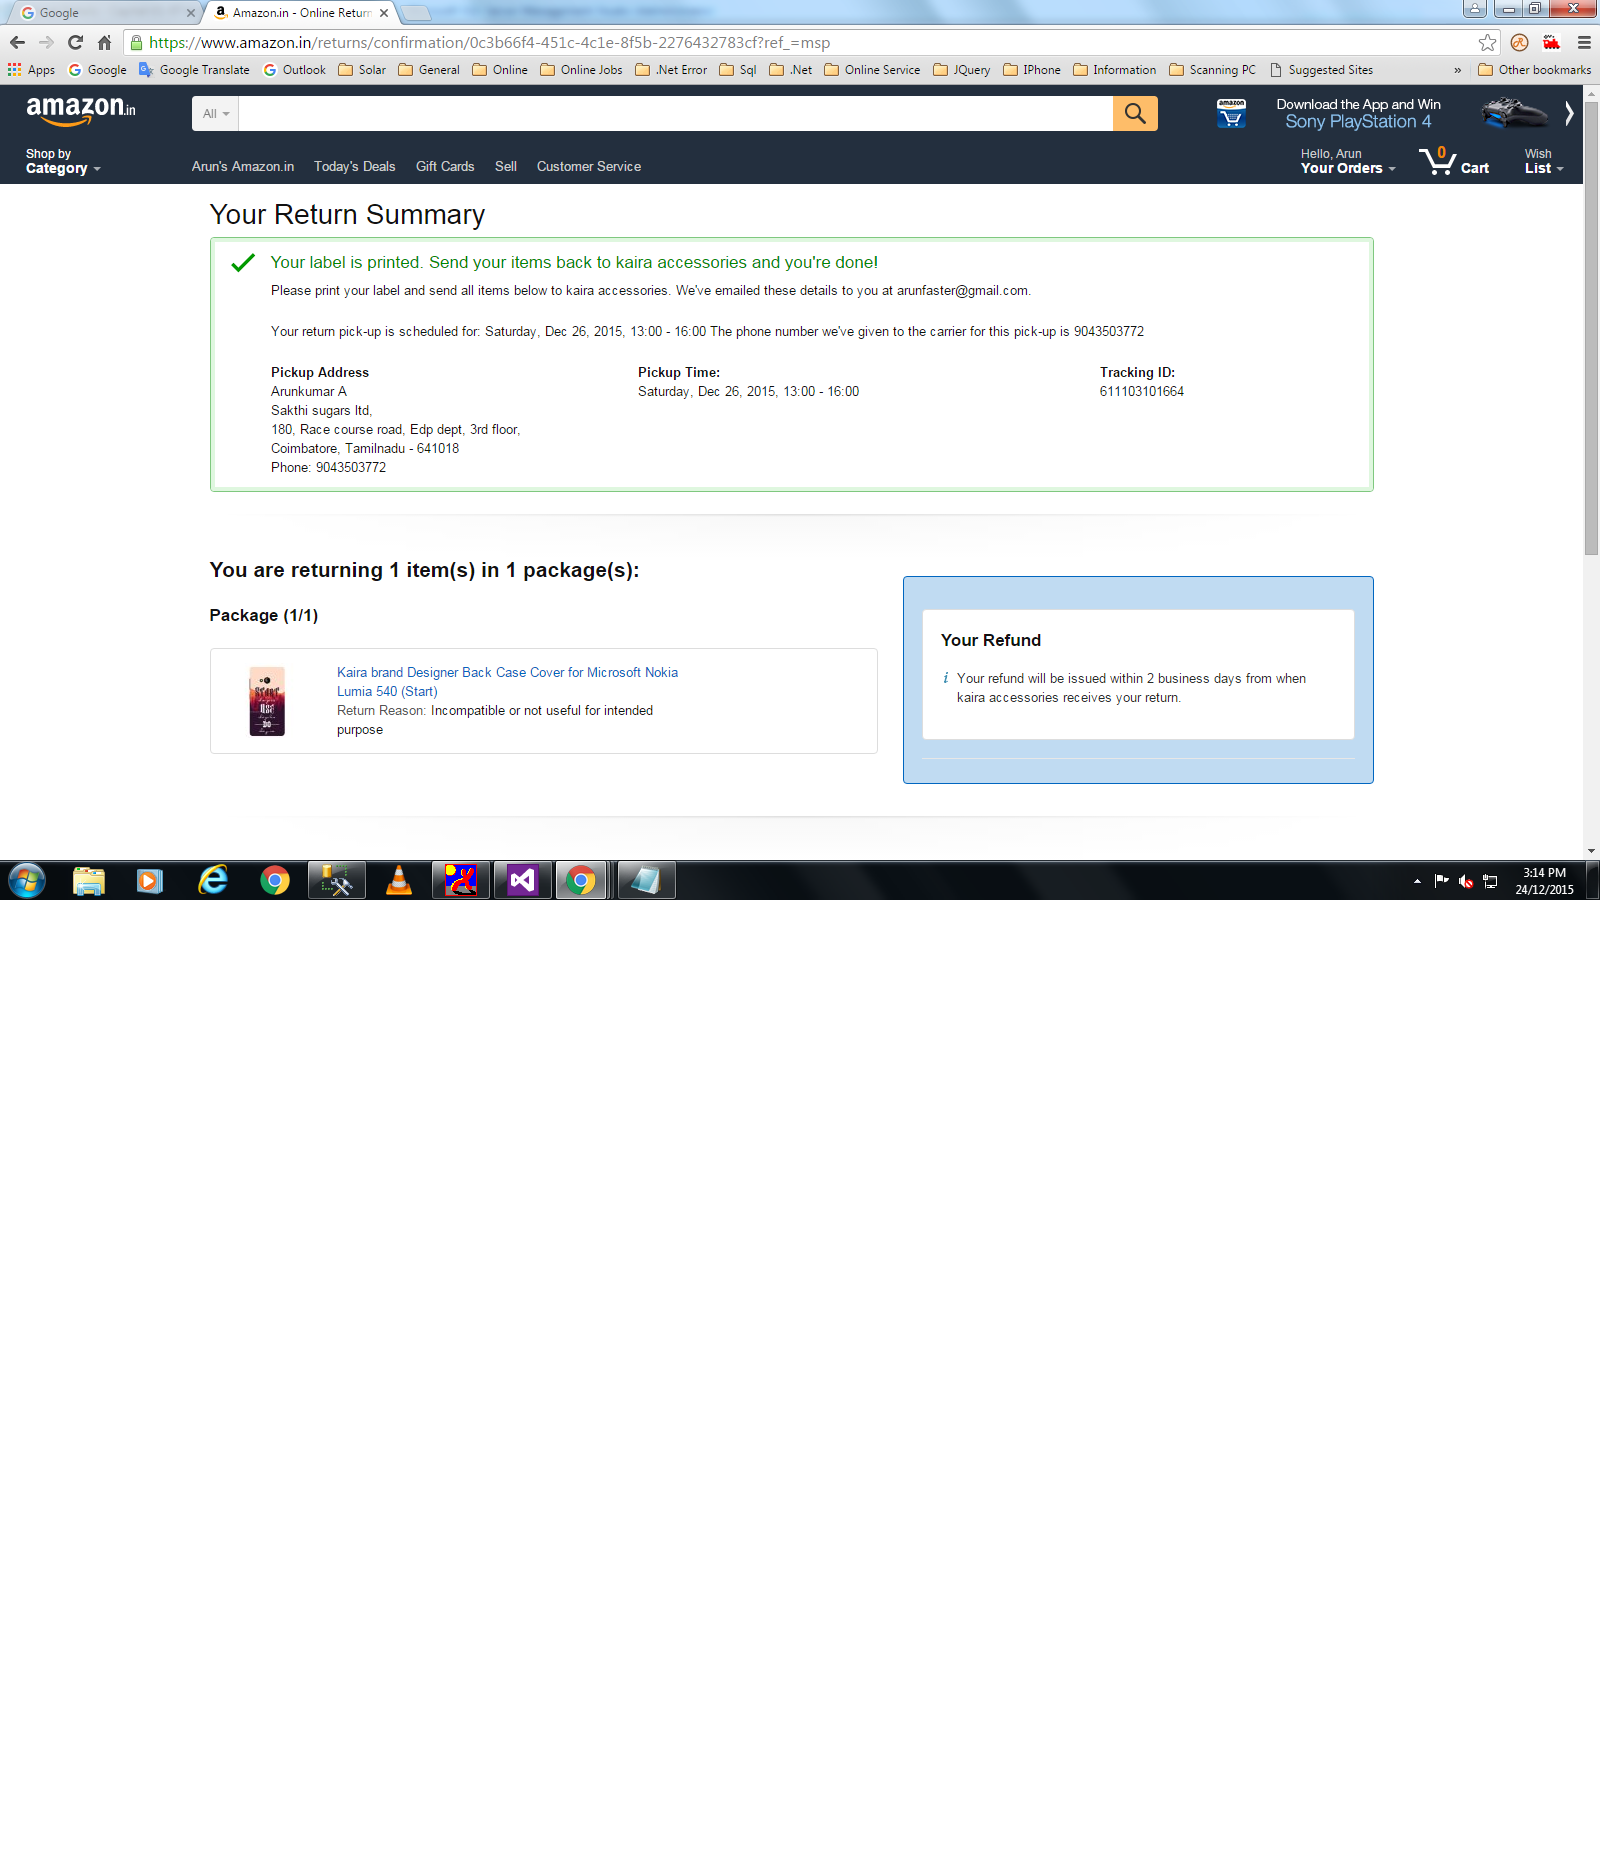Open Outlook bookmark
This screenshot has height=1865, width=1600.
tap(294, 70)
